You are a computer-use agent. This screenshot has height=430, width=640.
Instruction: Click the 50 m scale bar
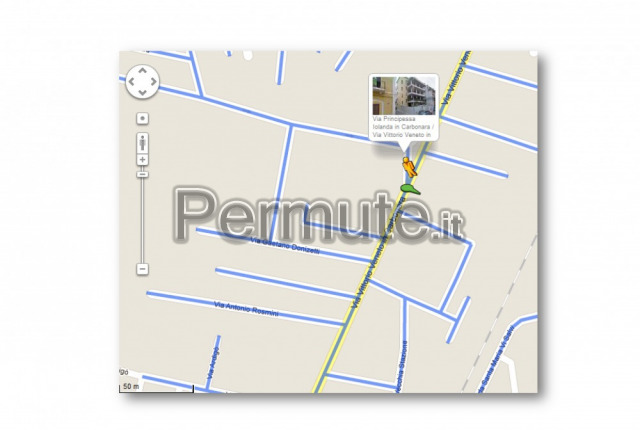(156, 388)
